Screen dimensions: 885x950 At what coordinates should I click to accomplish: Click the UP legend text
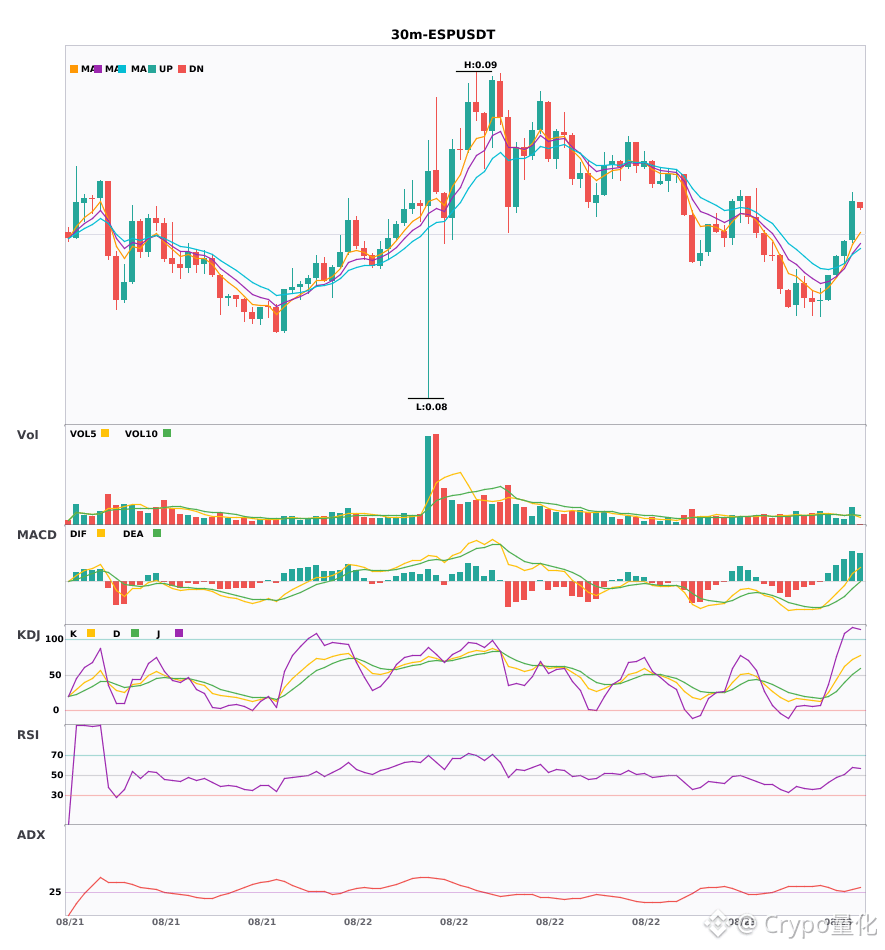[166, 69]
